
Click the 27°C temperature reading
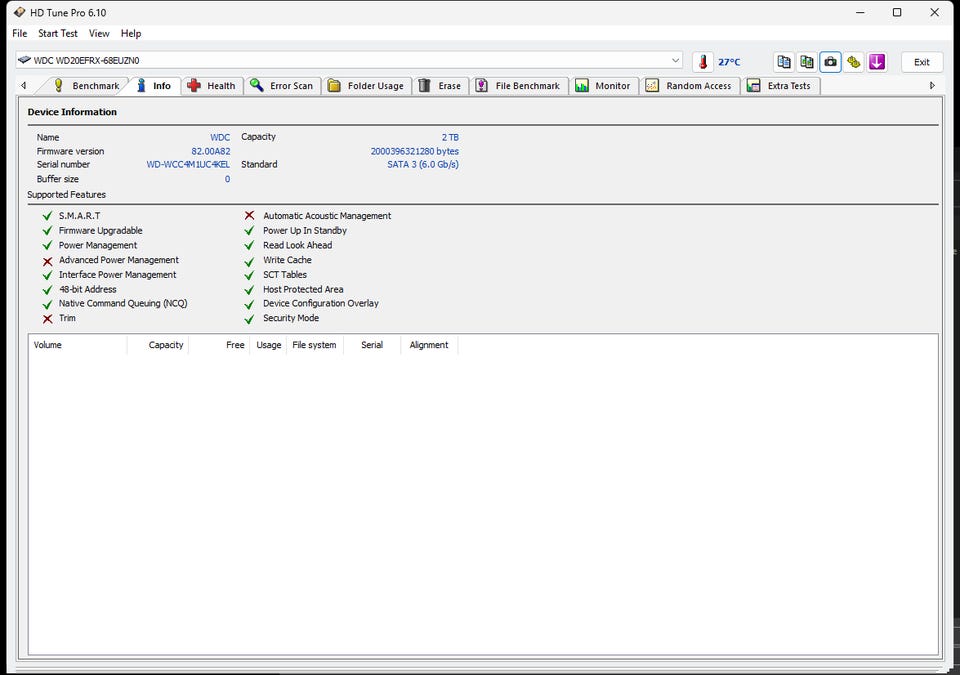point(729,62)
